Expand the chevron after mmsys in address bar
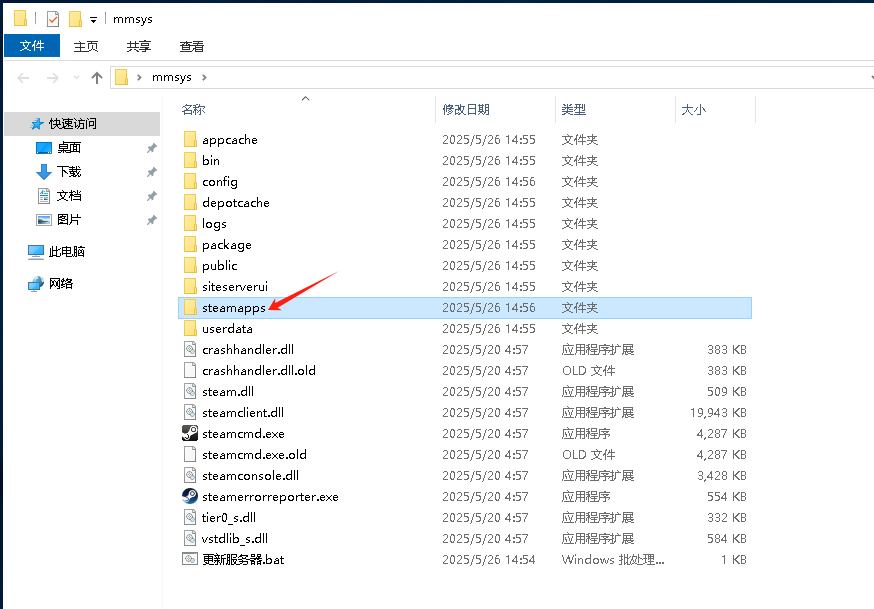874x609 pixels. [205, 77]
